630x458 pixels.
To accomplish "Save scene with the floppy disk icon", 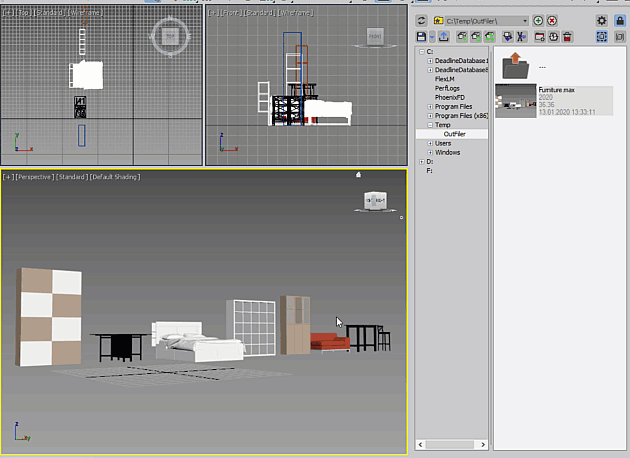I will pyautogui.click(x=421, y=37).
